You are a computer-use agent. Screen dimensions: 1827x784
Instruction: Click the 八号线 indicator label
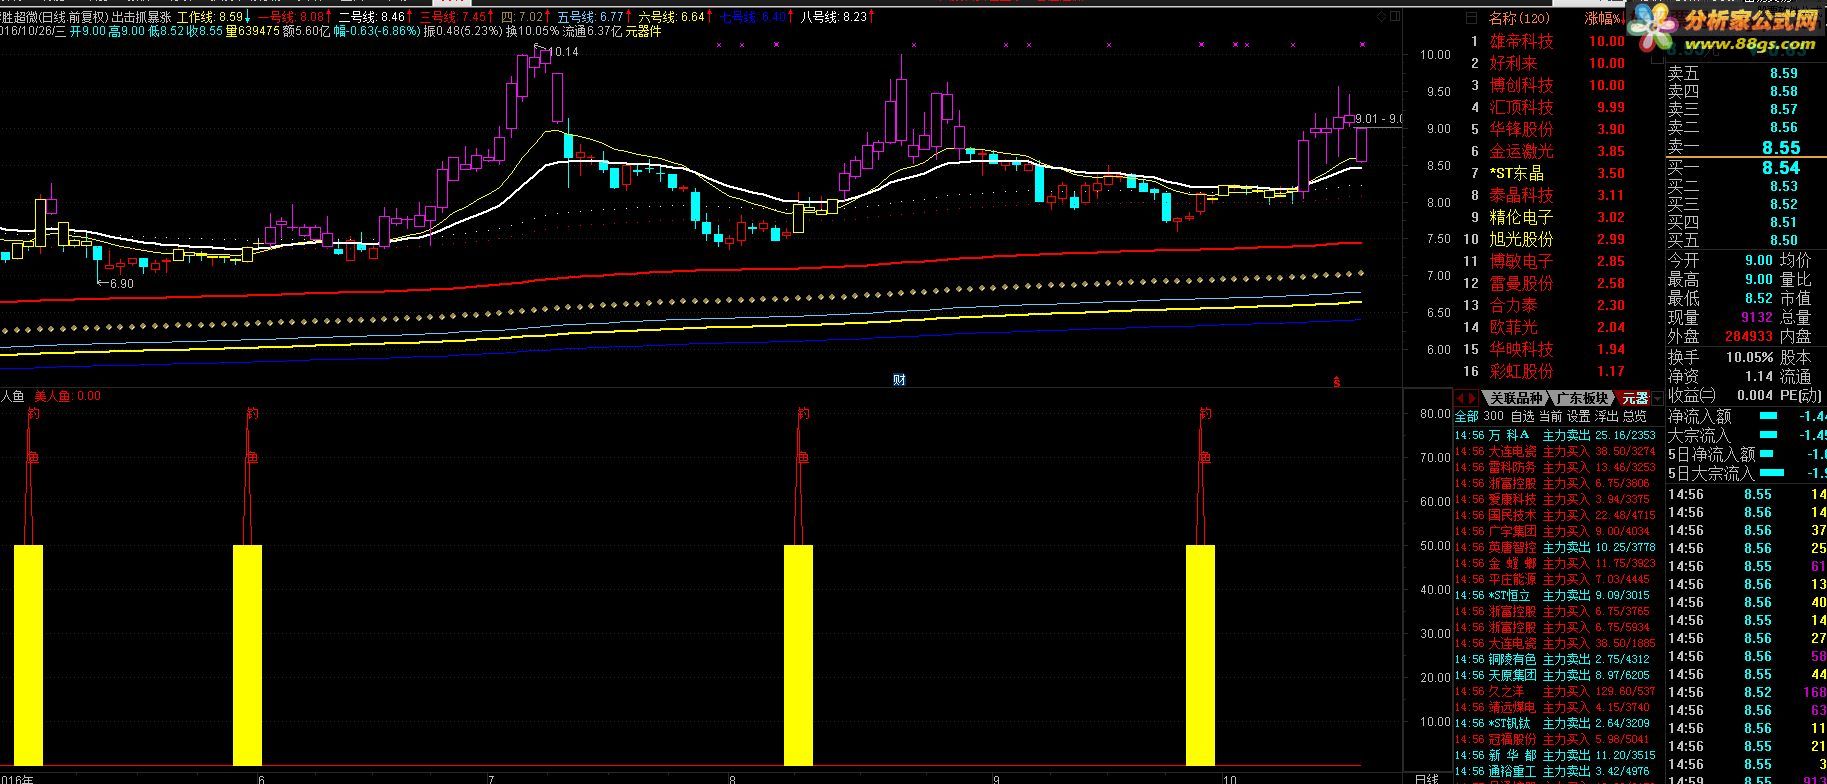pos(835,17)
